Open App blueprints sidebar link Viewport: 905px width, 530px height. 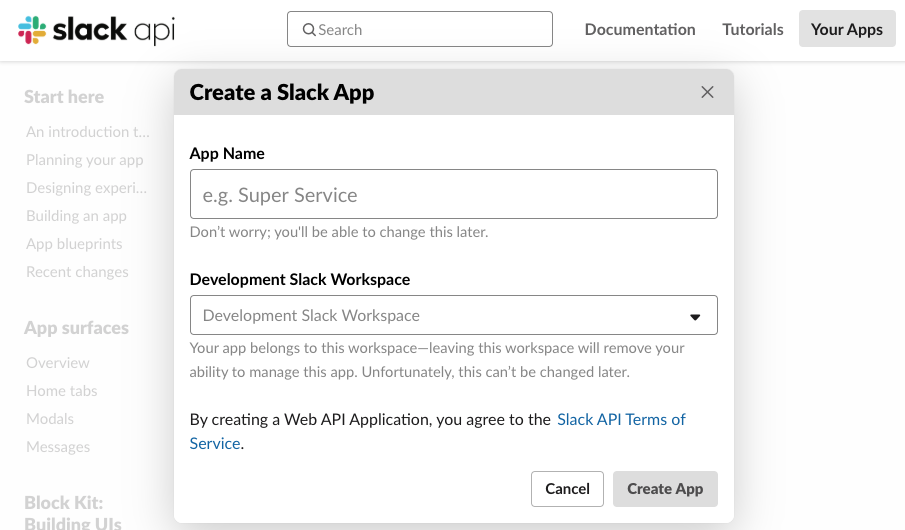pyautogui.click(x=74, y=244)
